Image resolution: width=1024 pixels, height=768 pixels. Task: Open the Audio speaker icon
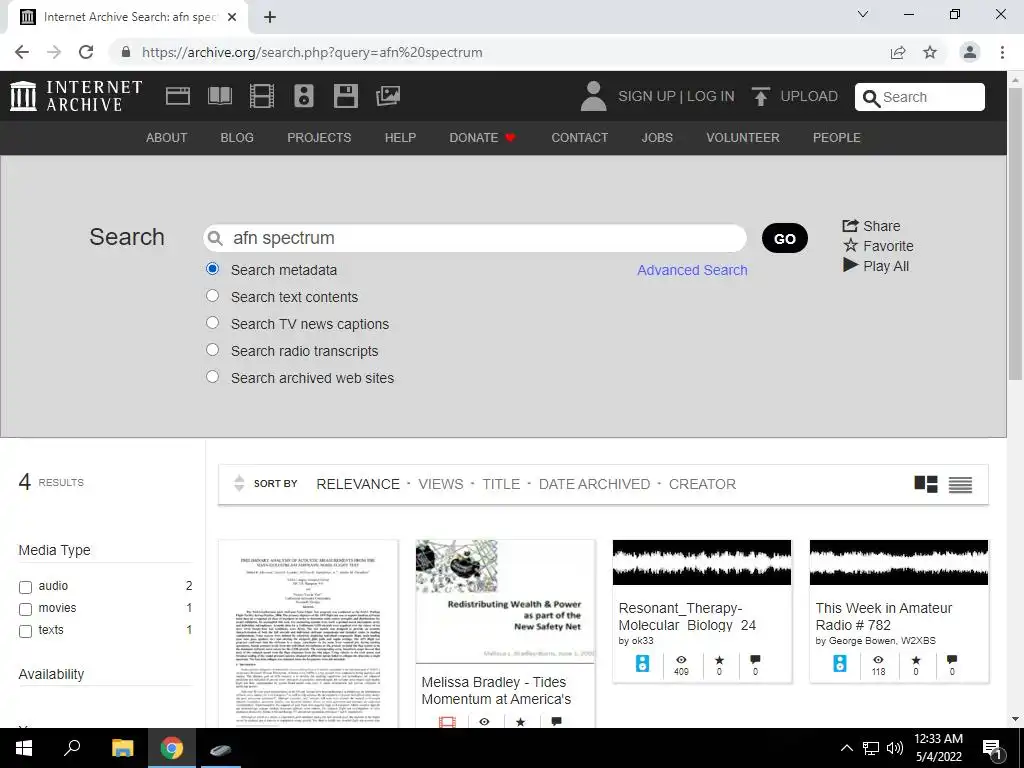[304, 96]
